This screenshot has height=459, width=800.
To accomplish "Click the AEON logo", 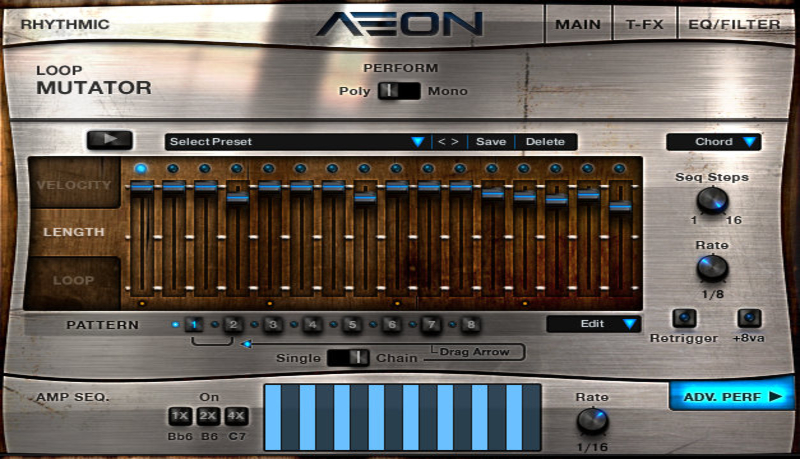I will tap(399, 24).
